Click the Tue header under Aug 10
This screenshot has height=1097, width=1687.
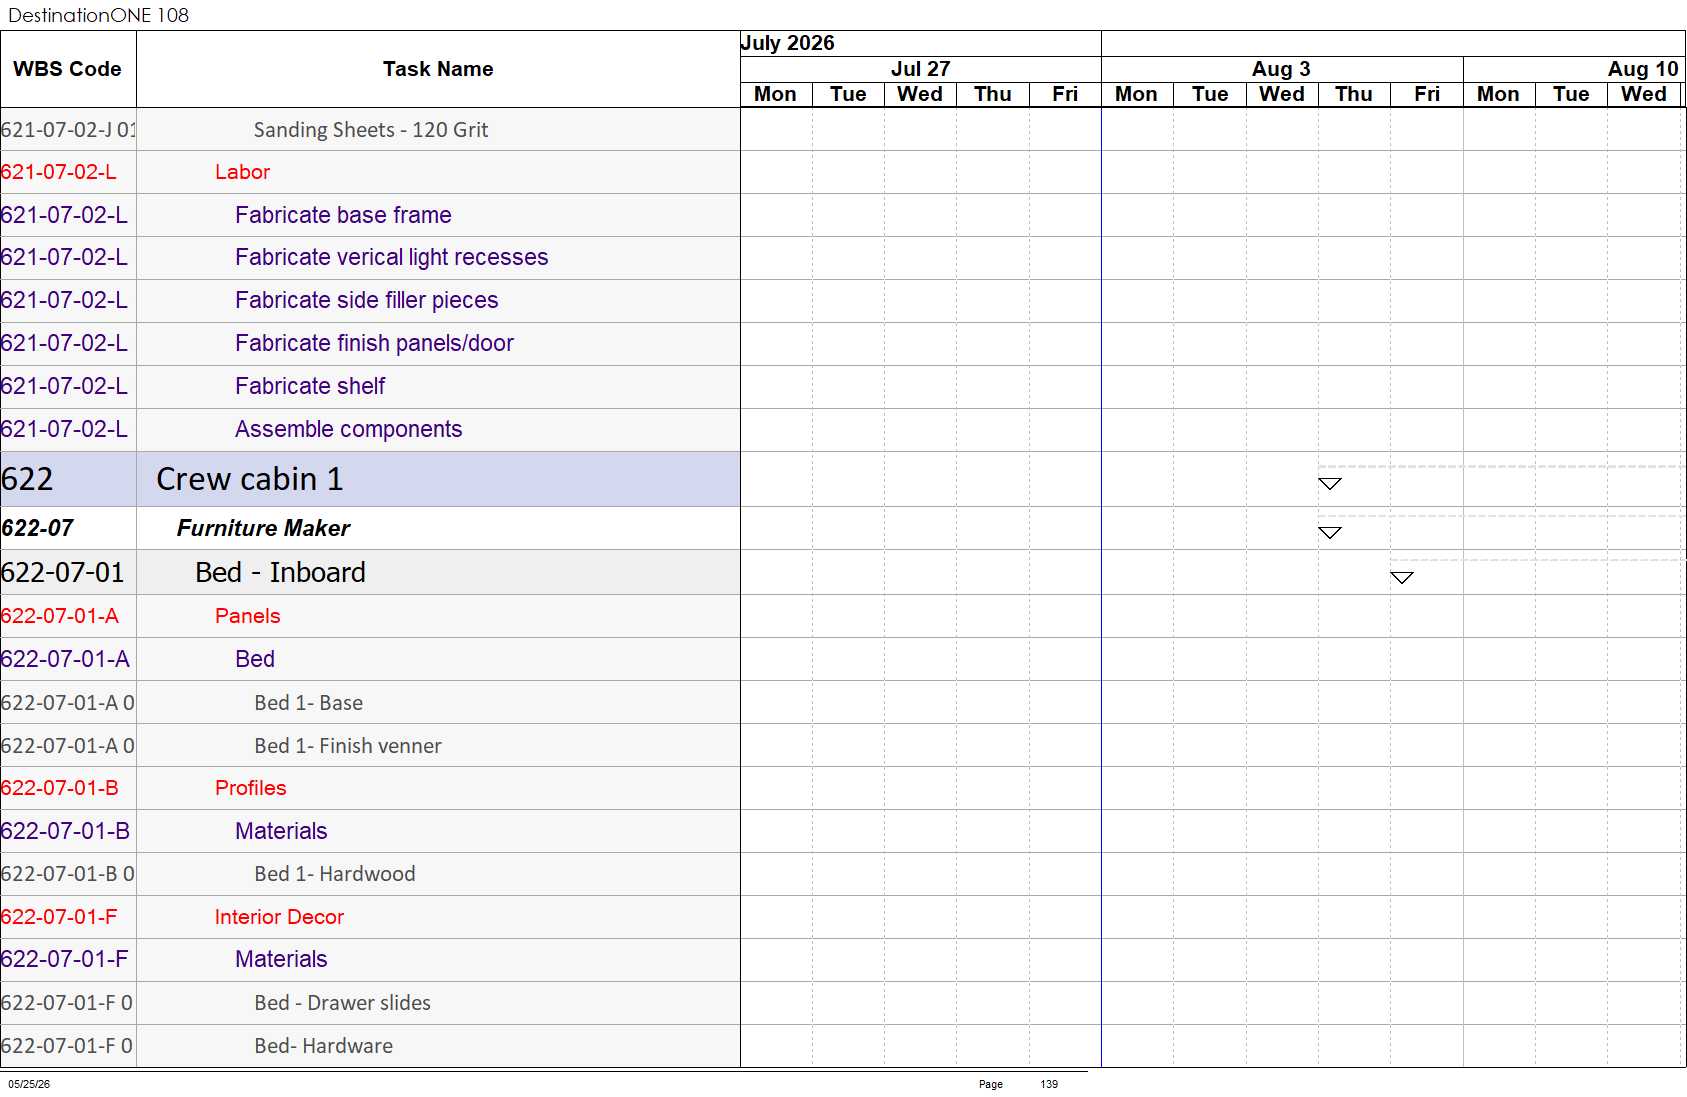click(1571, 94)
